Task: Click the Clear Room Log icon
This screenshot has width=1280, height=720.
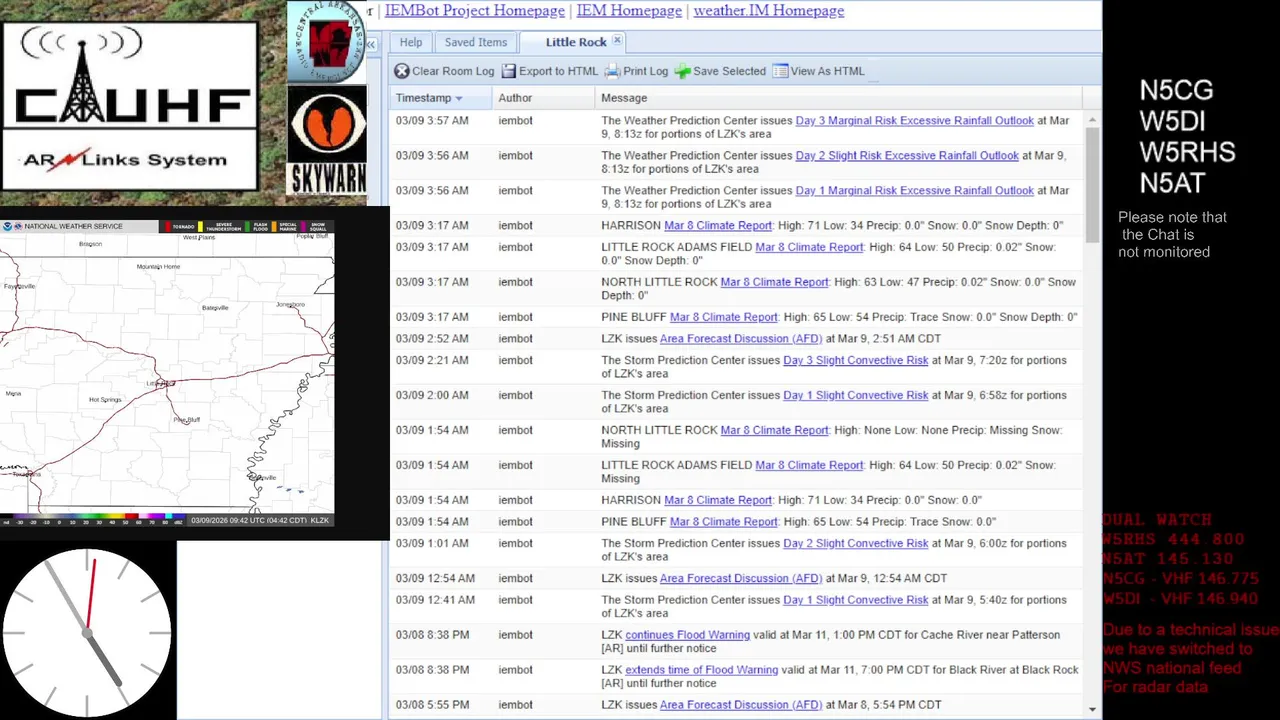Action: [x=401, y=71]
